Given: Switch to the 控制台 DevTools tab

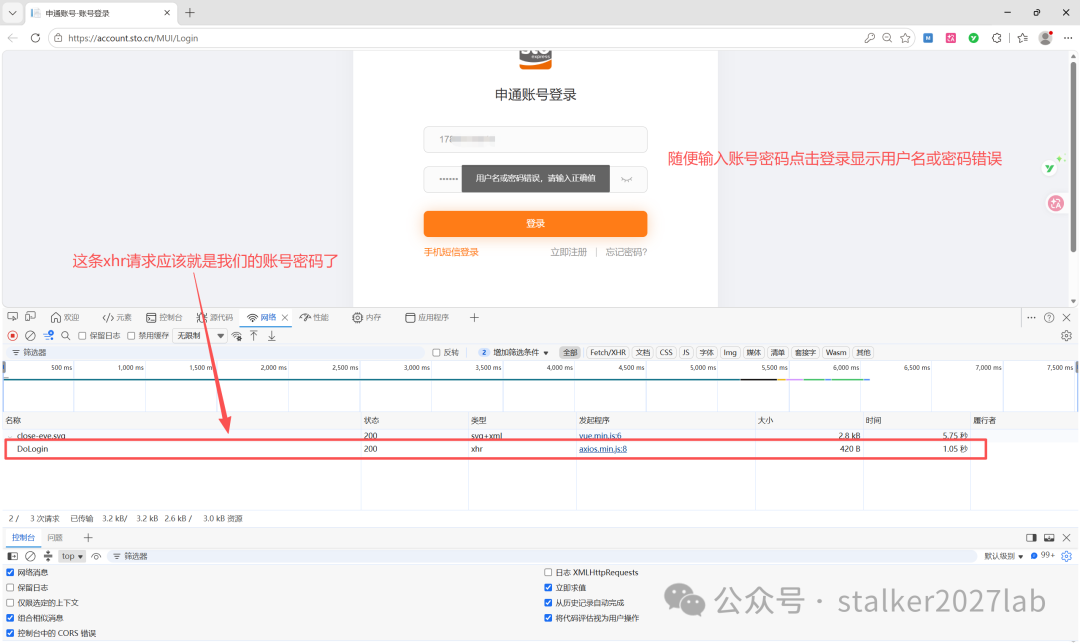Looking at the screenshot, I should click(164, 318).
